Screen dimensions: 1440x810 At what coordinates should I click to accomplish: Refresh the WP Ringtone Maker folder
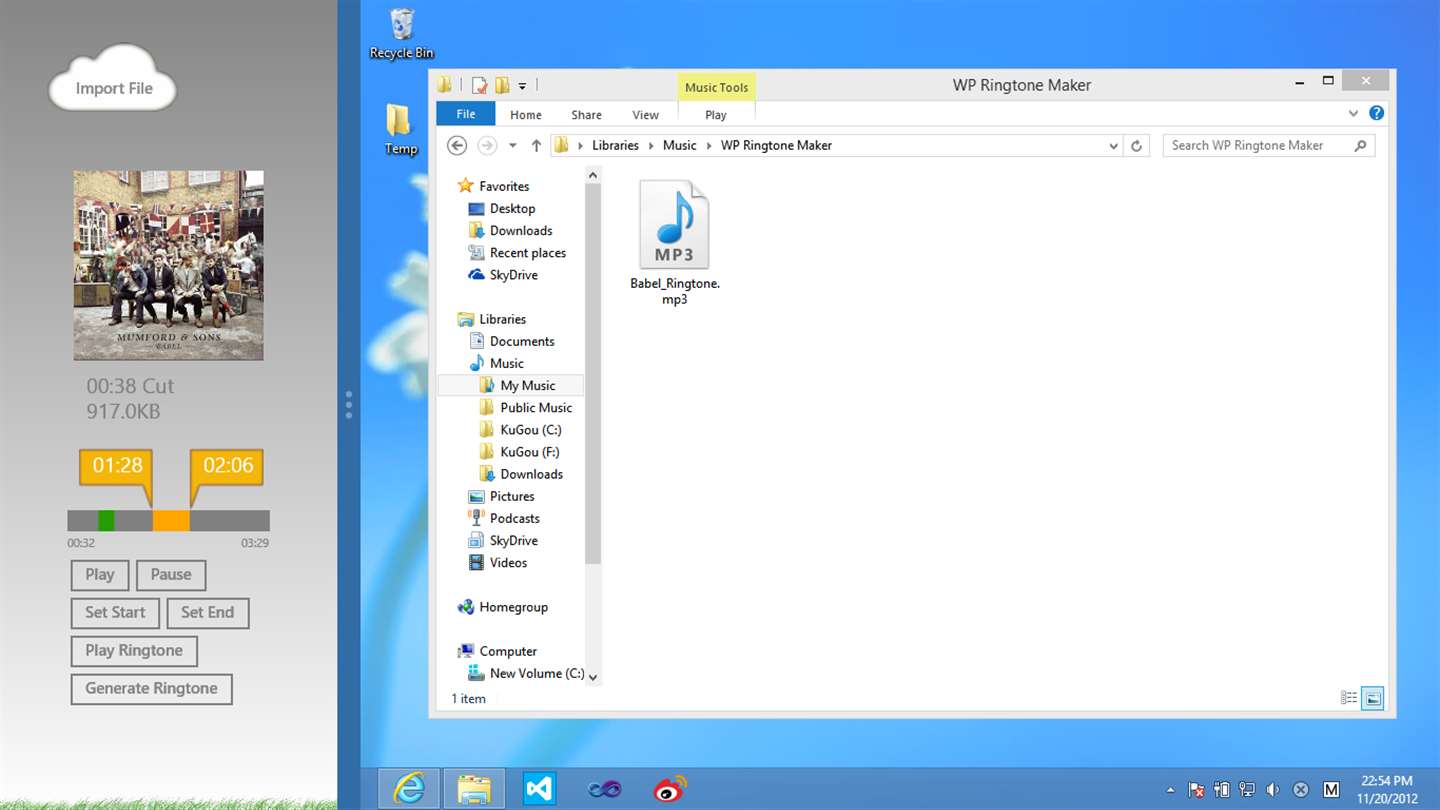click(x=1136, y=145)
